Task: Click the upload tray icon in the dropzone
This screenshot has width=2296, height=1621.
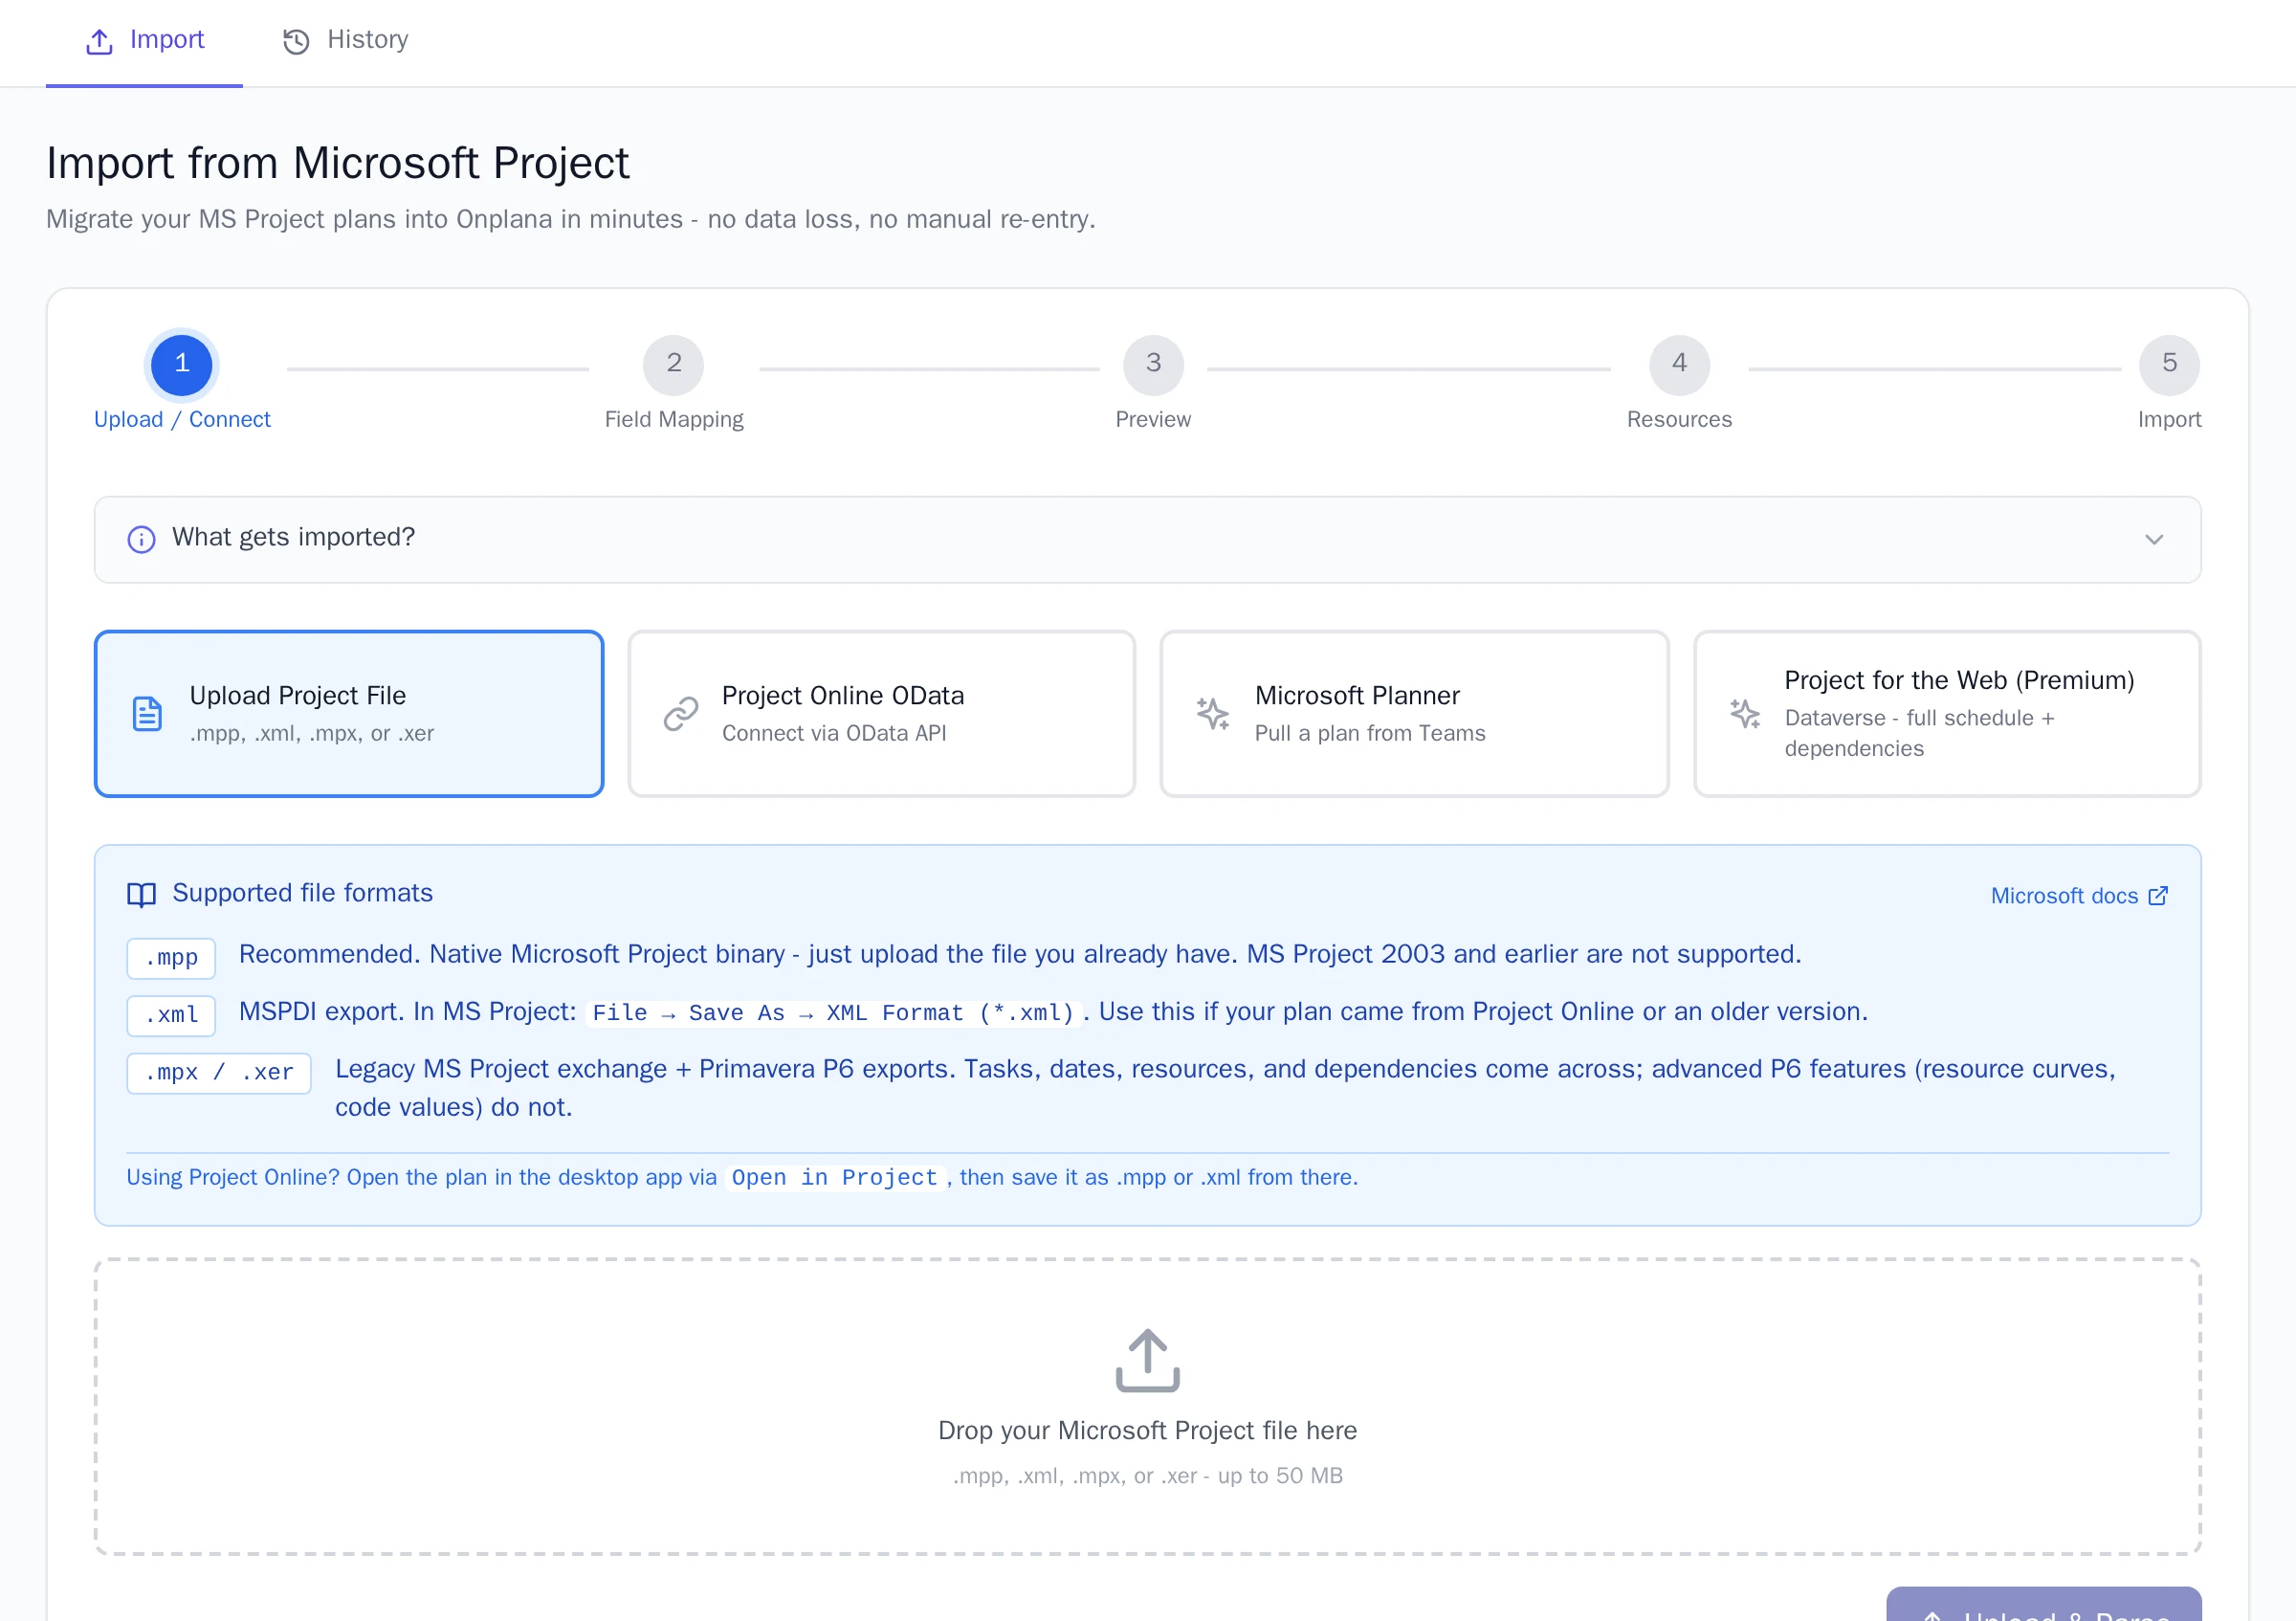Action: [x=1147, y=1360]
